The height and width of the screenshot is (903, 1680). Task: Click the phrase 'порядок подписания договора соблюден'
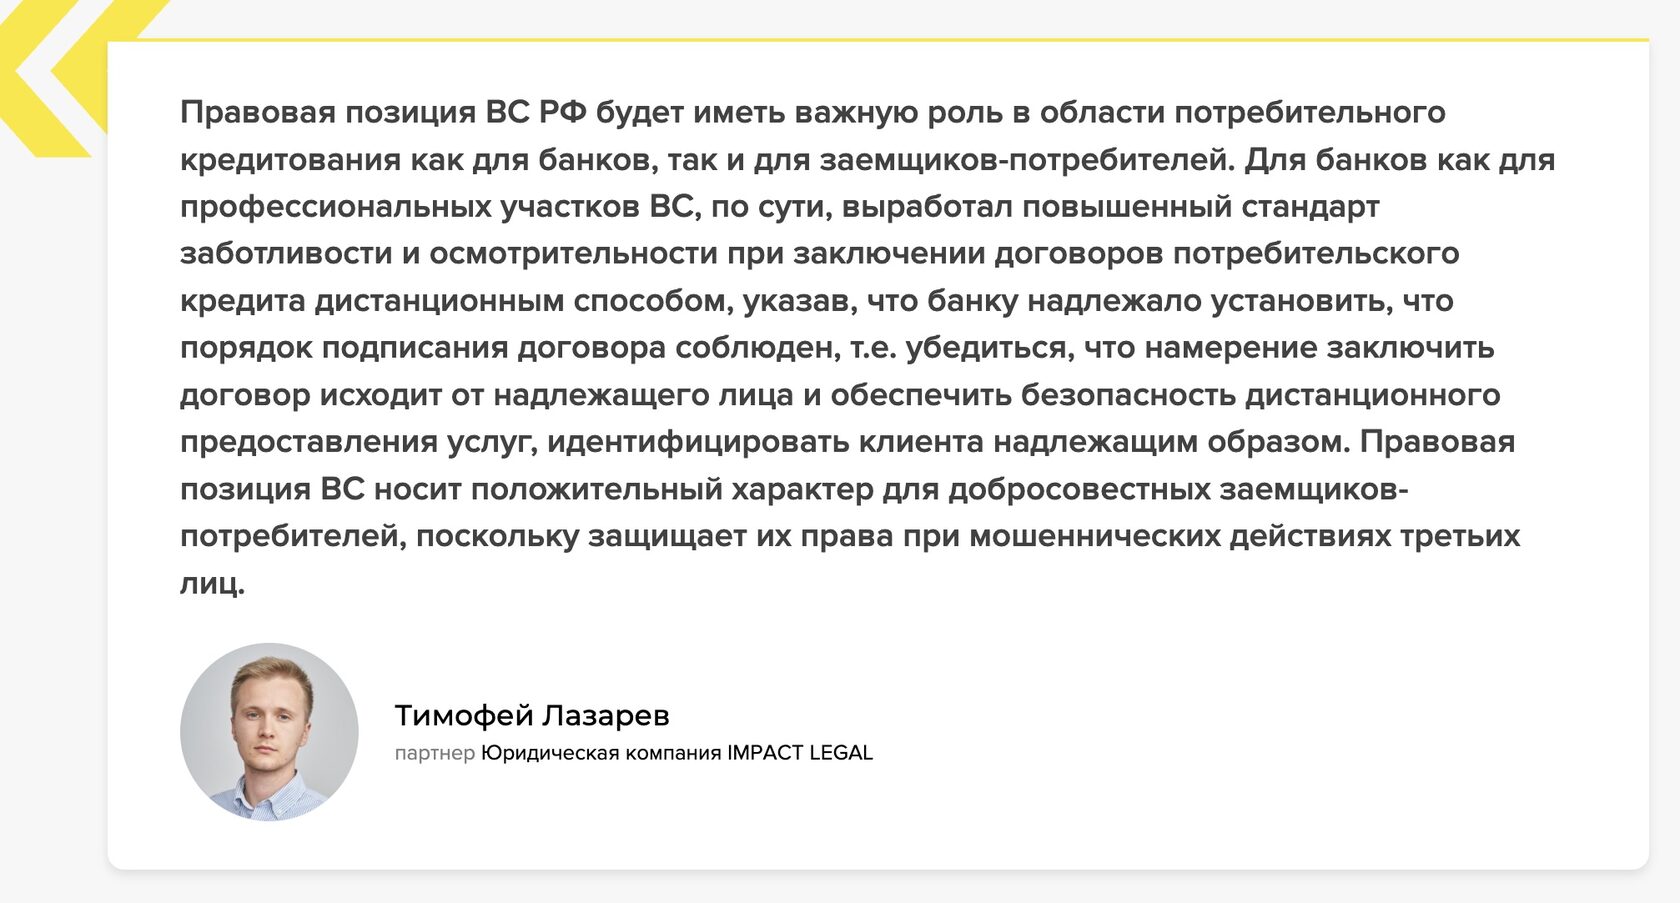pyautogui.click(x=507, y=348)
